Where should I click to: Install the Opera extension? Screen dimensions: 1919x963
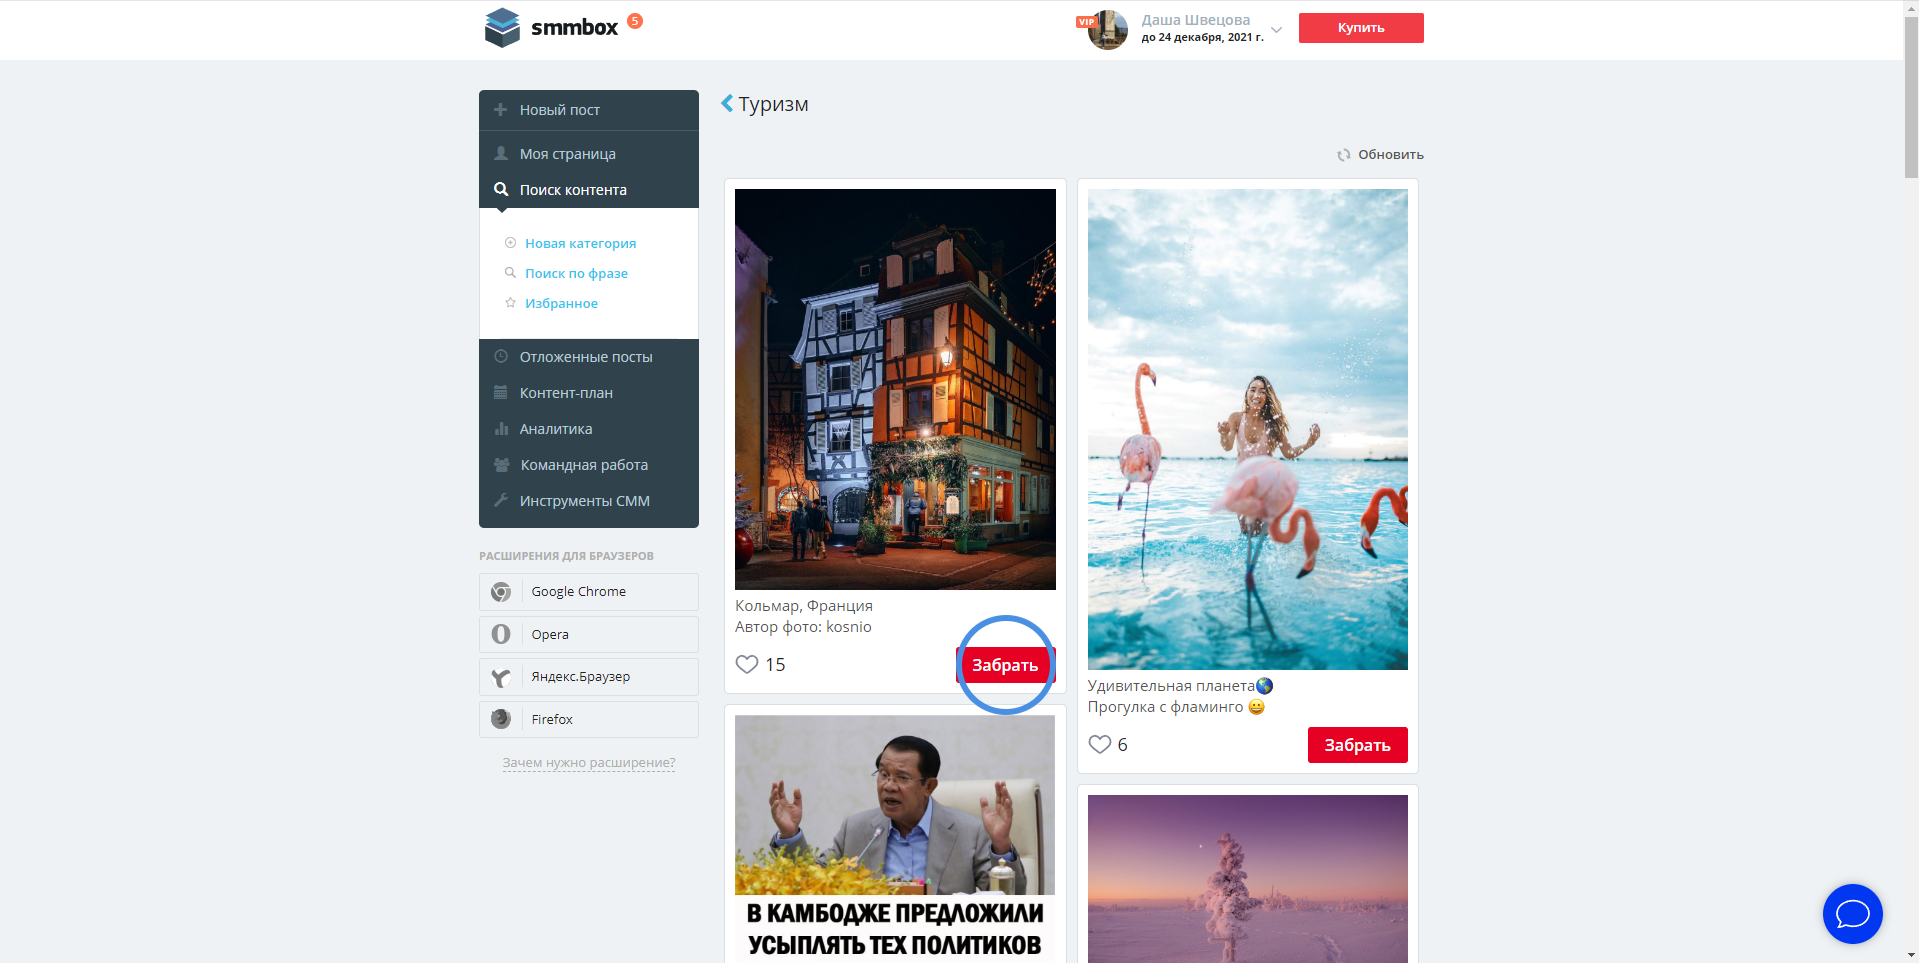pos(589,634)
